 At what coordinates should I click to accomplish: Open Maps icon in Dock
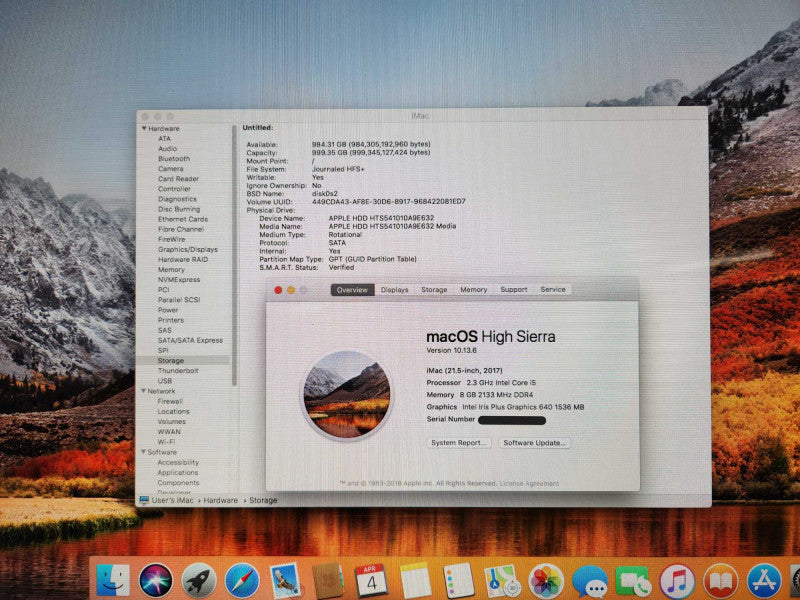click(x=502, y=580)
